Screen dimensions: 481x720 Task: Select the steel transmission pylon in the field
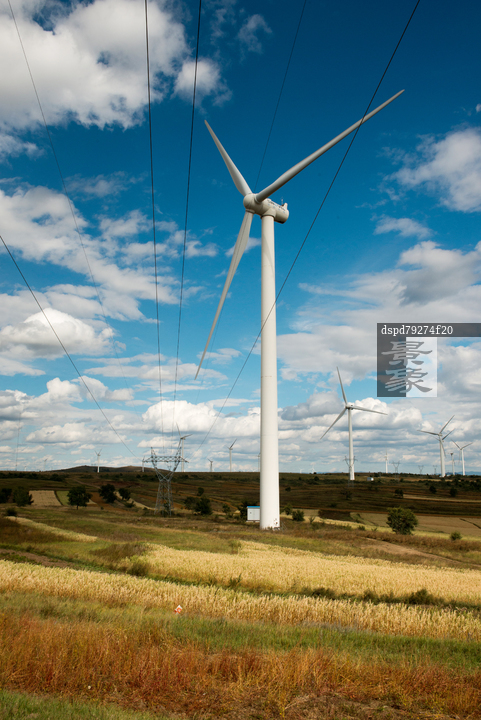pyautogui.click(x=163, y=481)
